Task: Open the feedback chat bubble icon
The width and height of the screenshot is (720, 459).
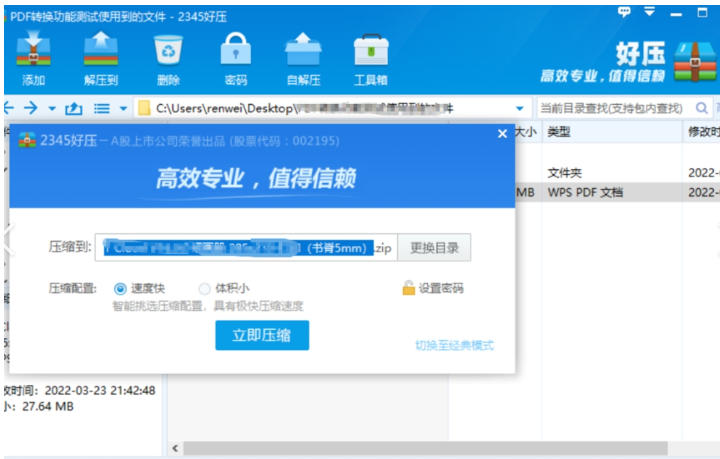Action: tap(624, 12)
